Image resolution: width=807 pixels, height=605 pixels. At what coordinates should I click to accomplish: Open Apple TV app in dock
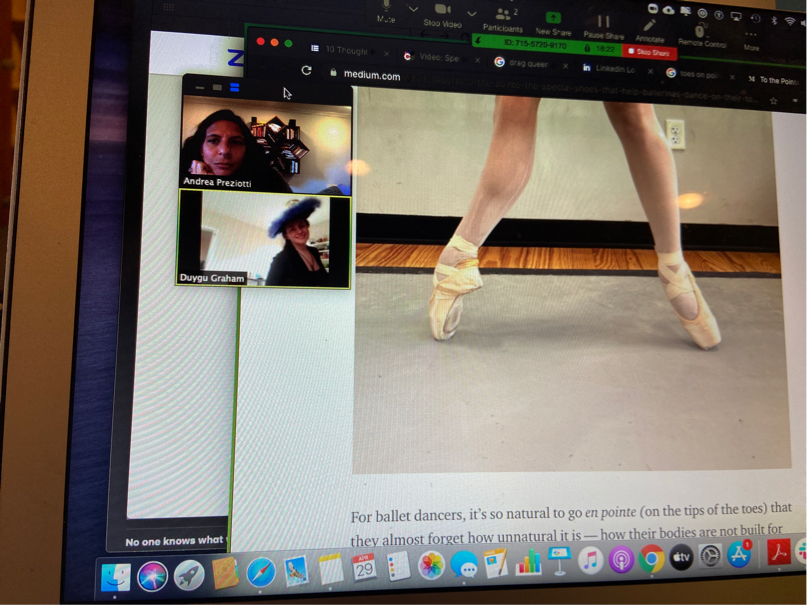pos(681,557)
